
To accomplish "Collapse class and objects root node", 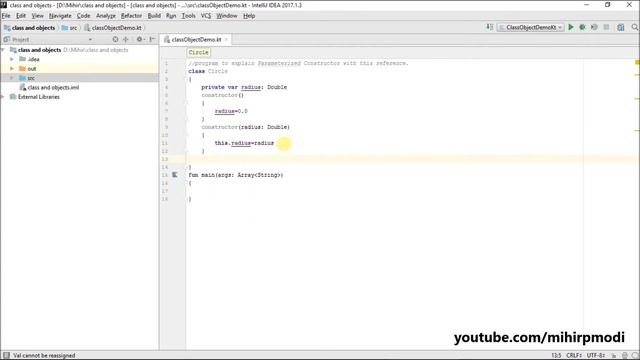I will (3, 50).
